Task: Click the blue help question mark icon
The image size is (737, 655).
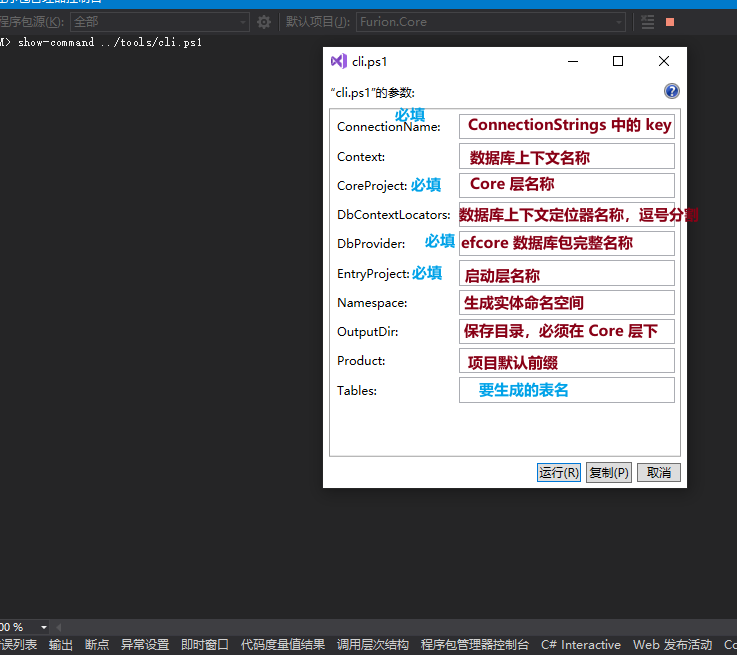Action: (x=672, y=91)
